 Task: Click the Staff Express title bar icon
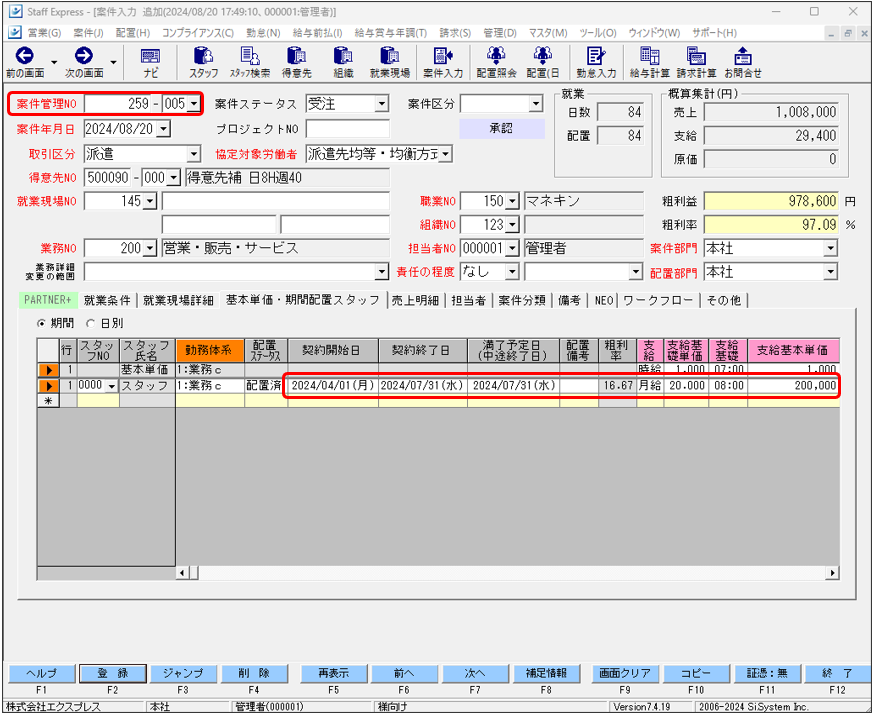(17, 12)
